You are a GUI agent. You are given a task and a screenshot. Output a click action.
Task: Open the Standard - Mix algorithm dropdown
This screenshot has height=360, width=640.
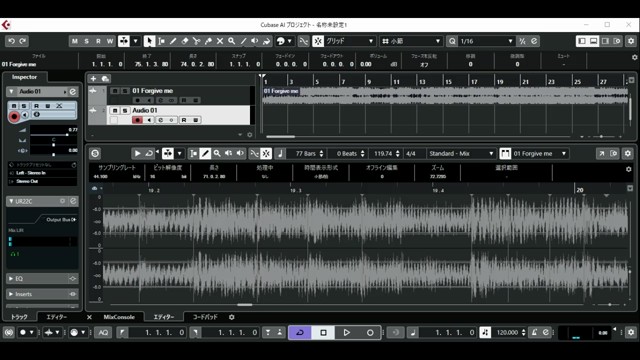[461, 153]
